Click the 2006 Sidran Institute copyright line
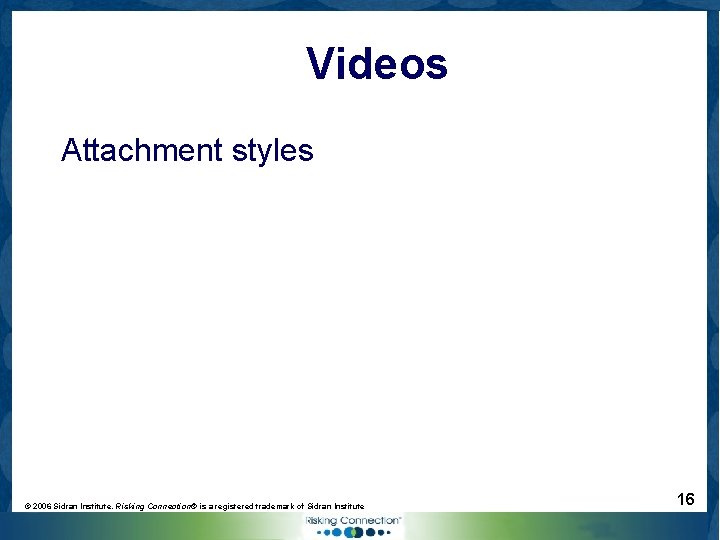The width and height of the screenshot is (720, 540). click(x=194, y=506)
